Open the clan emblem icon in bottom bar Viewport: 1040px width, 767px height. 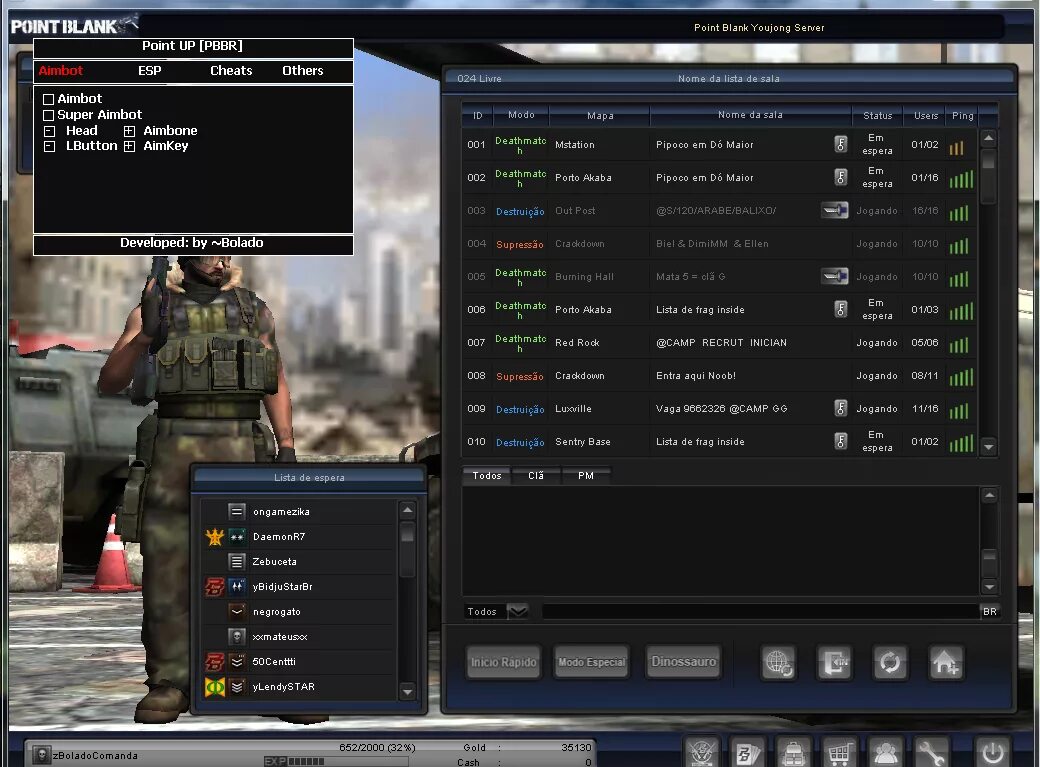point(702,752)
